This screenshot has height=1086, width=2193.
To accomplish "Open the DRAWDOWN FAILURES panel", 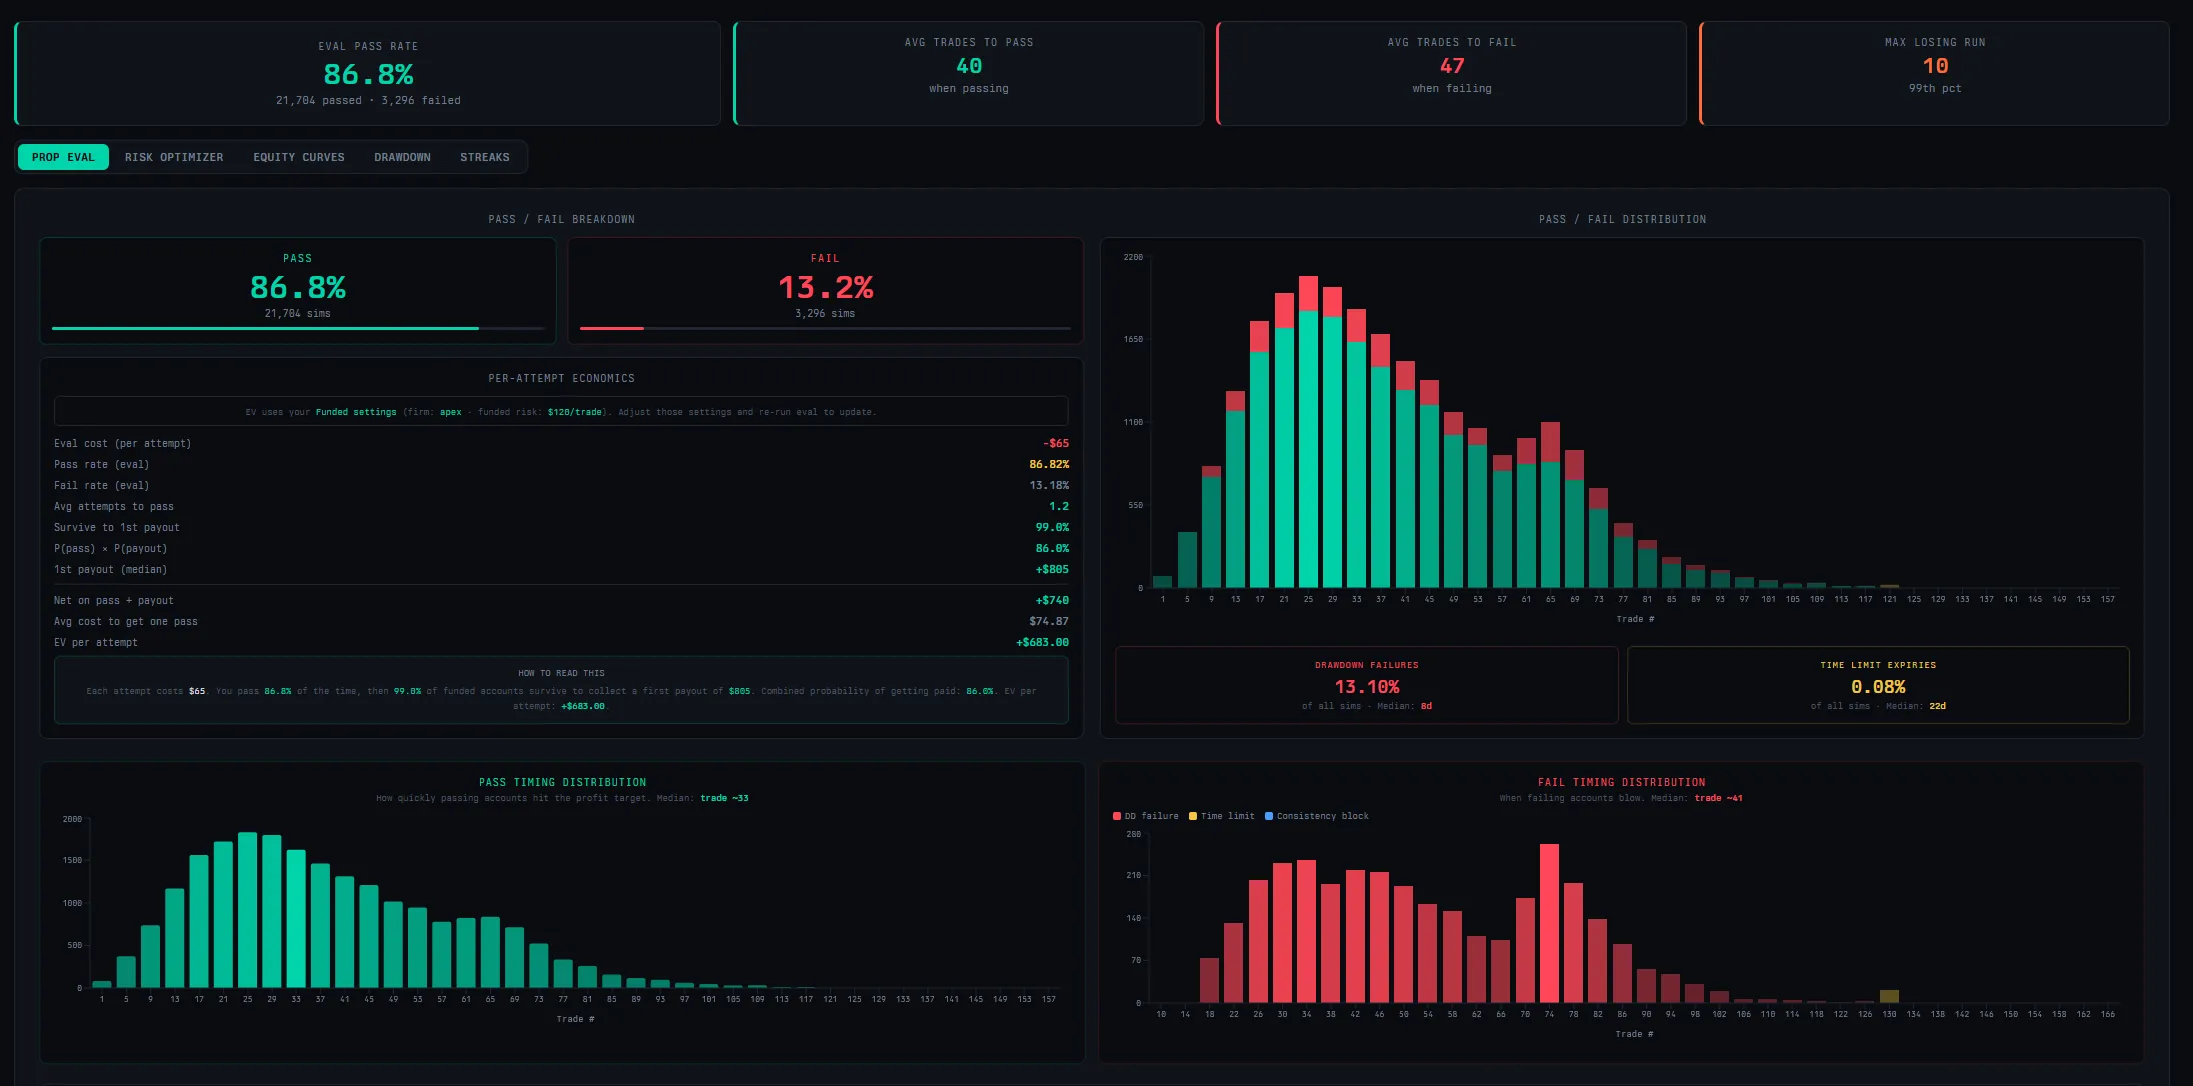I will 1366,685.
